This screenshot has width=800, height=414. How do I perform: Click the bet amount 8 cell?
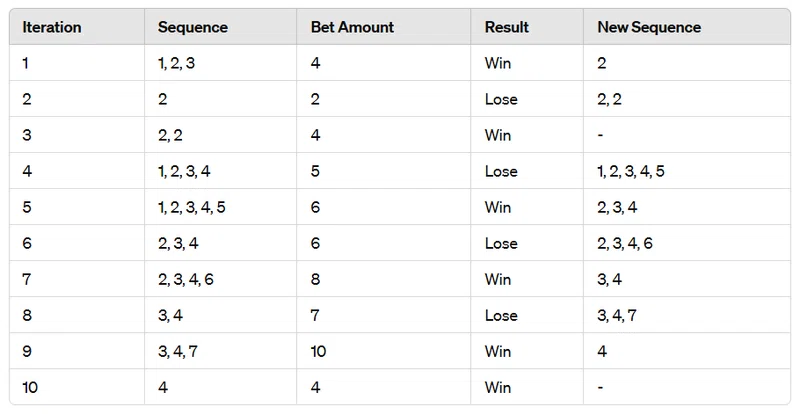click(x=316, y=279)
